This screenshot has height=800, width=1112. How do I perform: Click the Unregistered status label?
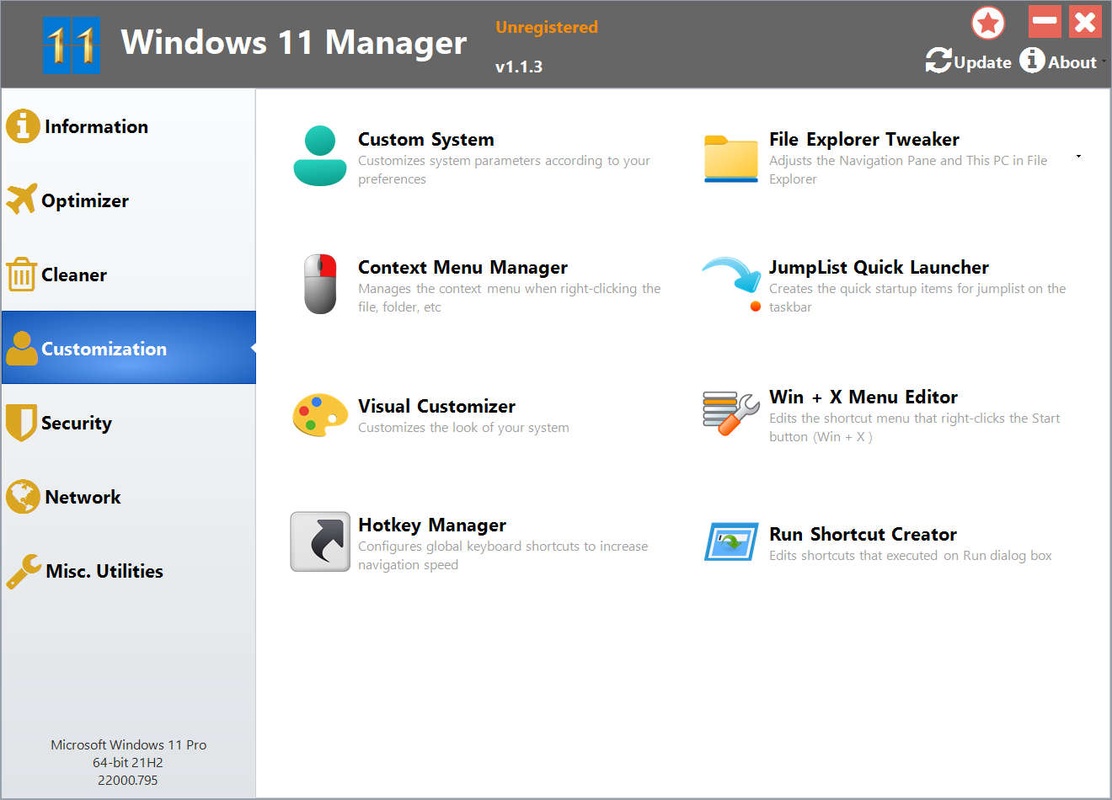pyautogui.click(x=546, y=27)
